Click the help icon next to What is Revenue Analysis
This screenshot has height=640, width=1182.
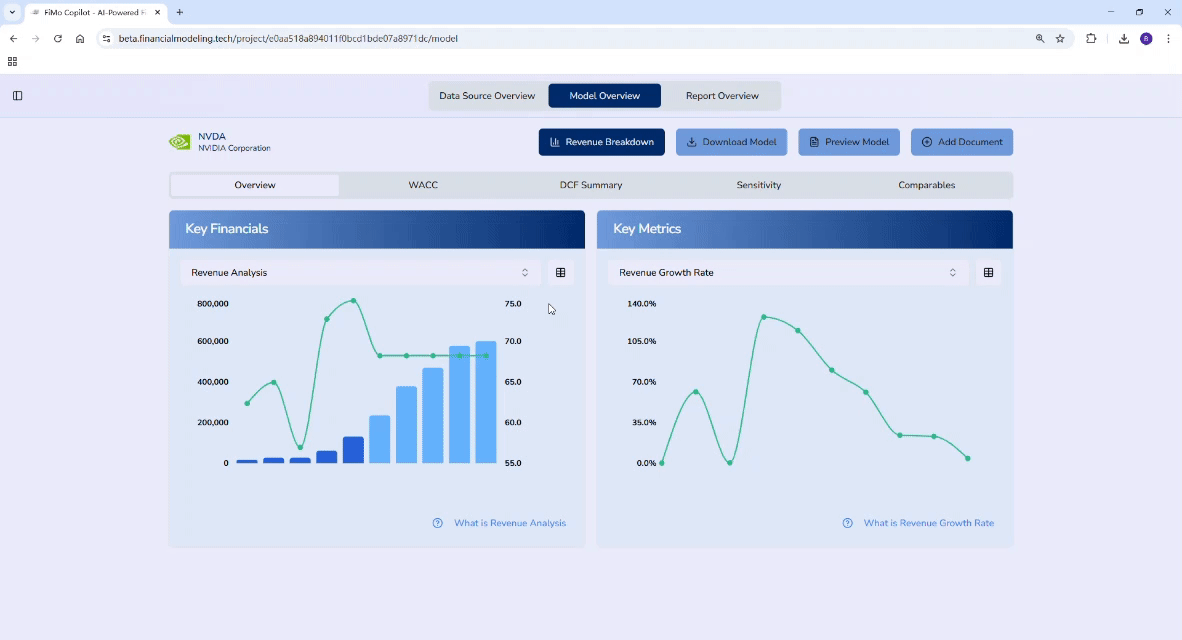pos(437,523)
